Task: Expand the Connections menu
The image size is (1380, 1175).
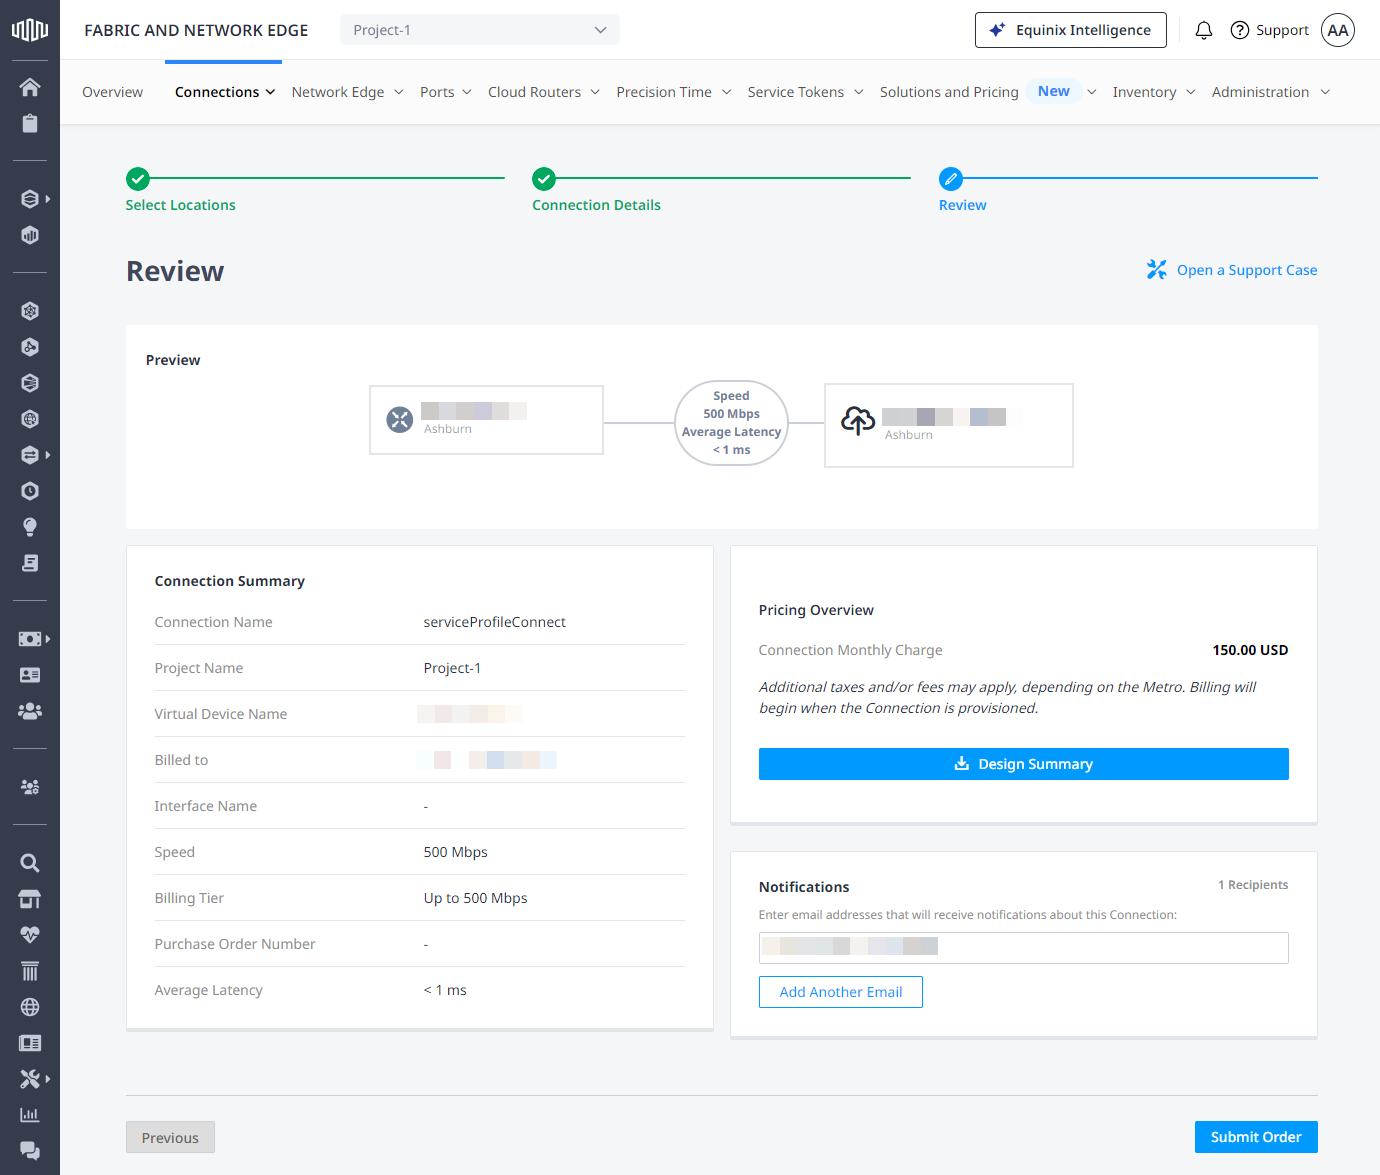Action: coord(225,92)
